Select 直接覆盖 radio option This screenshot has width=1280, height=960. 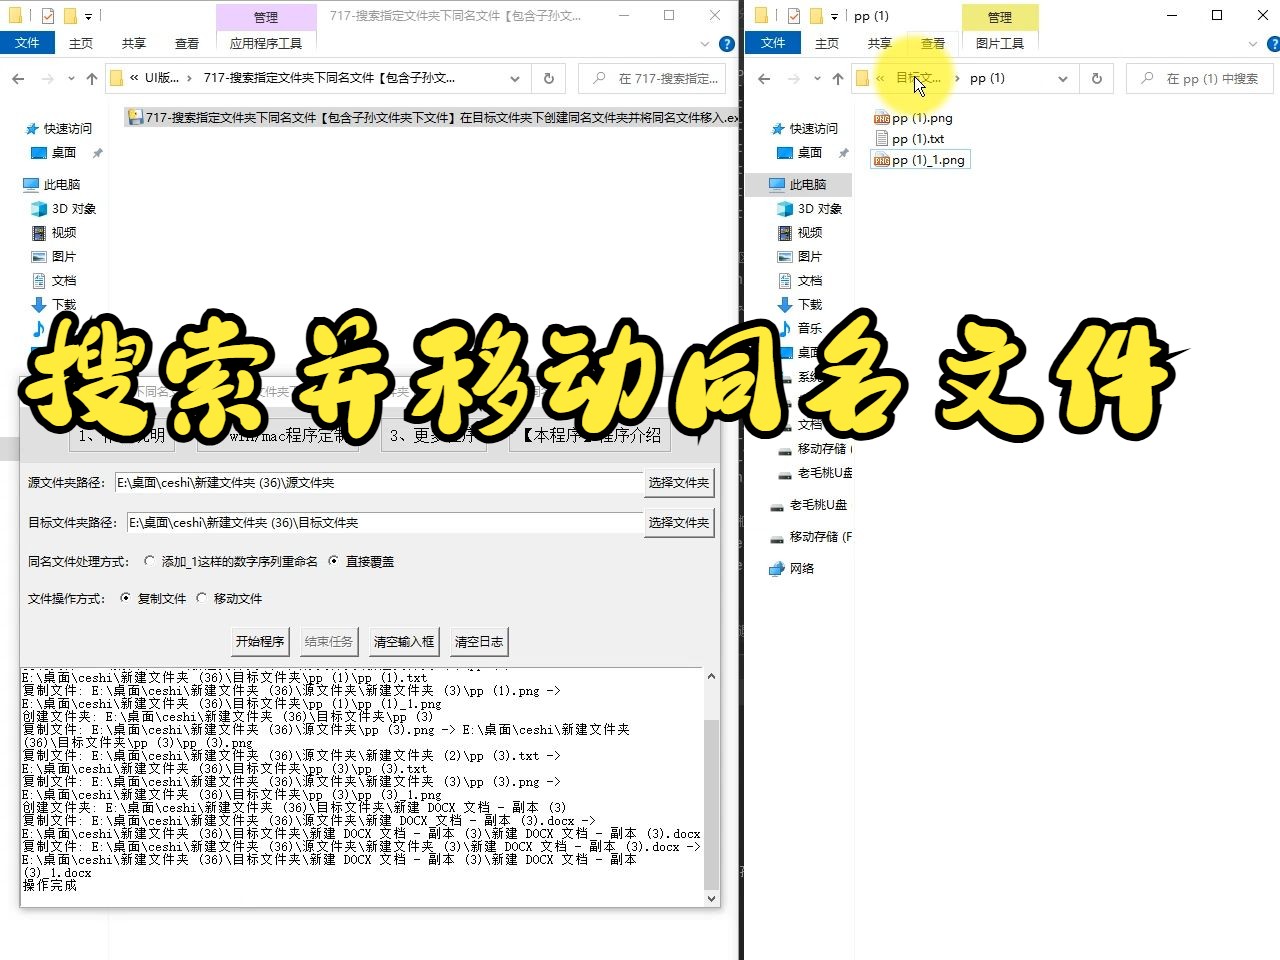[x=361, y=561]
